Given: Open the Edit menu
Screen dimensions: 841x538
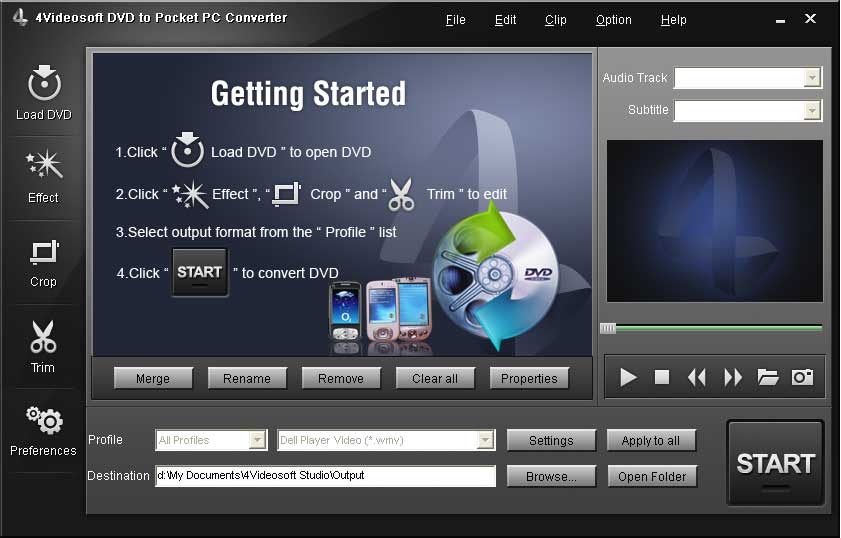Looking at the screenshot, I should click(505, 20).
